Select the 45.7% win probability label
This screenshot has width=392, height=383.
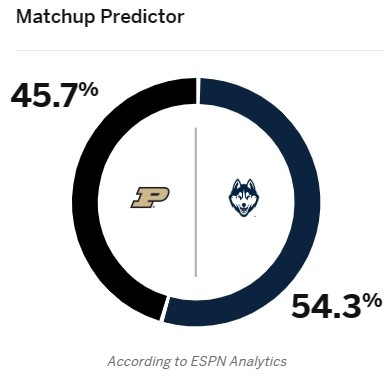[x=55, y=95]
